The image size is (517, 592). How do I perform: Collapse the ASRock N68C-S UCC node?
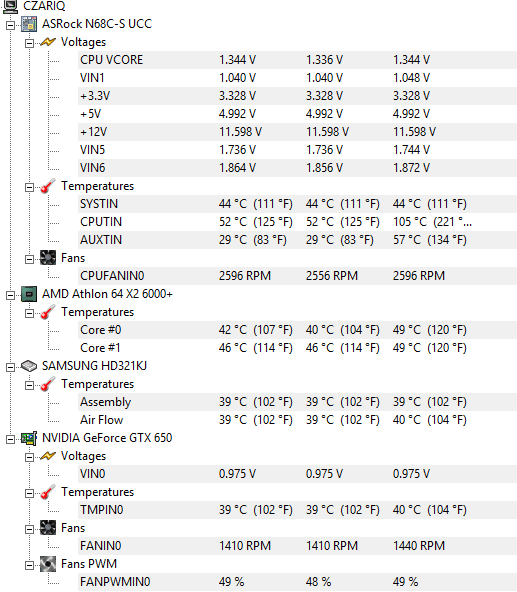point(11,25)
